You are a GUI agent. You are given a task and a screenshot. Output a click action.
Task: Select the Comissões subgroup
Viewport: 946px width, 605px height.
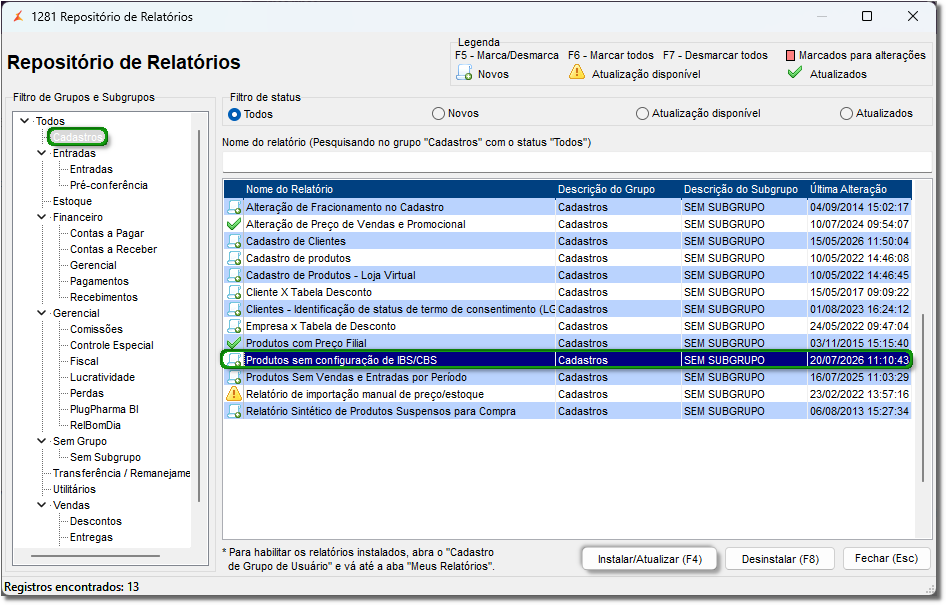tap(97, 329)
